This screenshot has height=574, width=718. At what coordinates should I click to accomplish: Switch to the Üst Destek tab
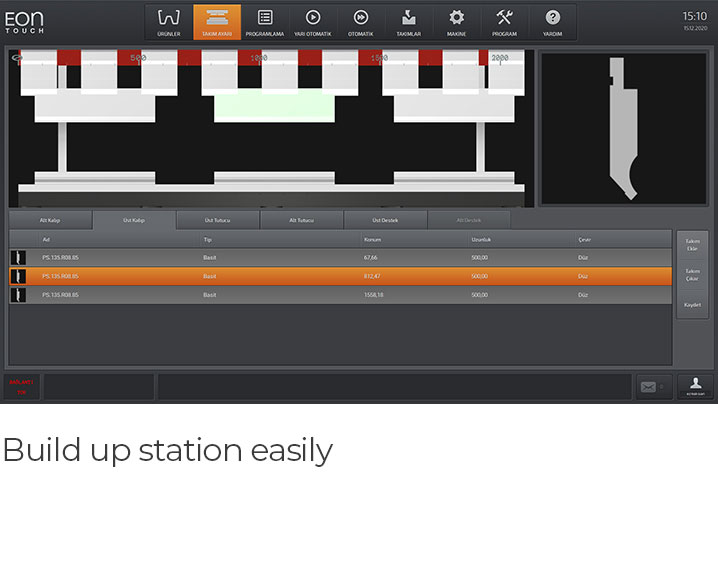385,220
